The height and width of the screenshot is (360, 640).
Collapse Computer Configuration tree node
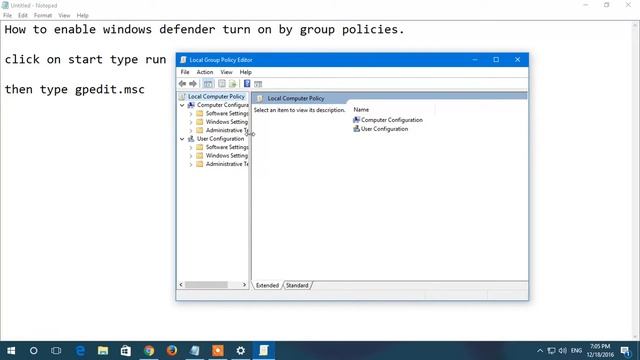(182, 105)
